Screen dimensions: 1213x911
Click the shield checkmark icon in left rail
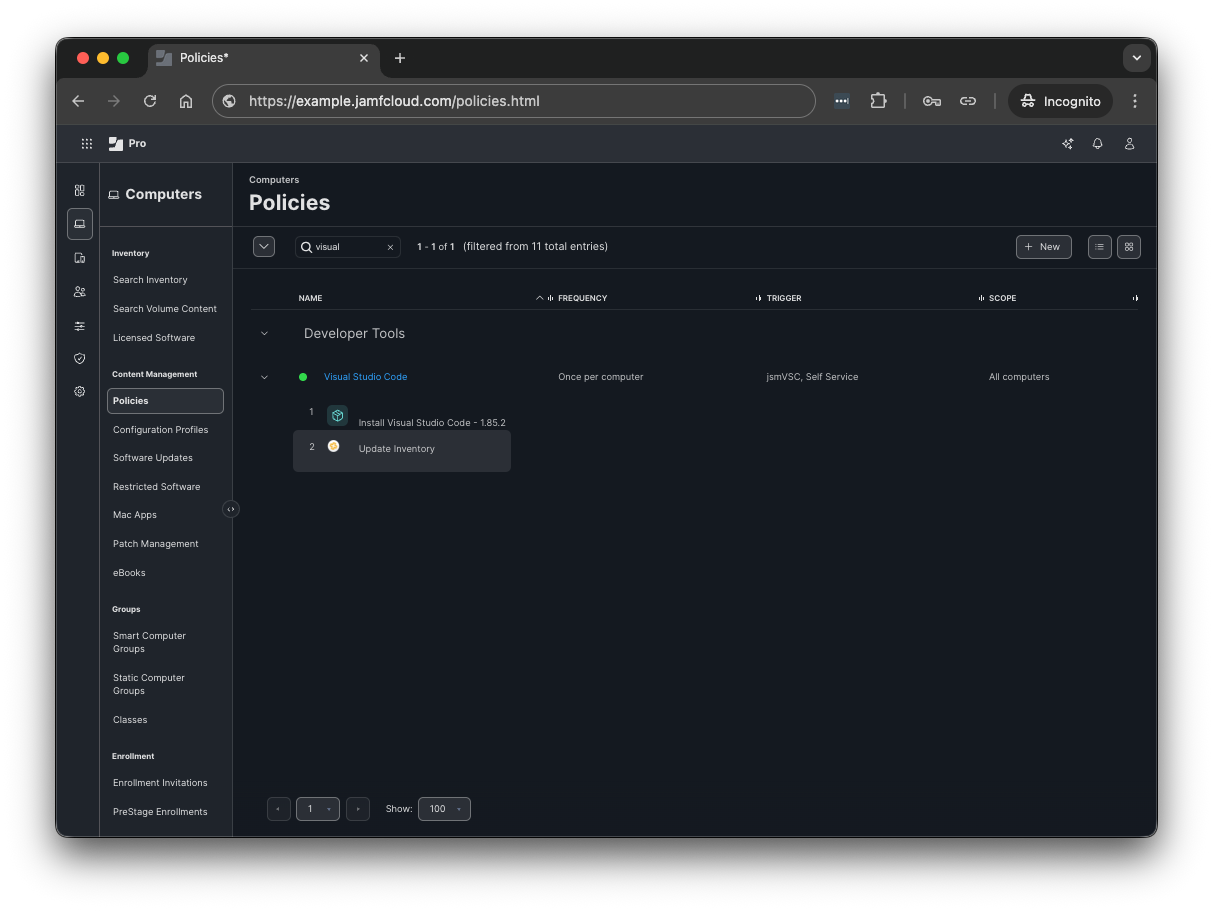(80, 358)
